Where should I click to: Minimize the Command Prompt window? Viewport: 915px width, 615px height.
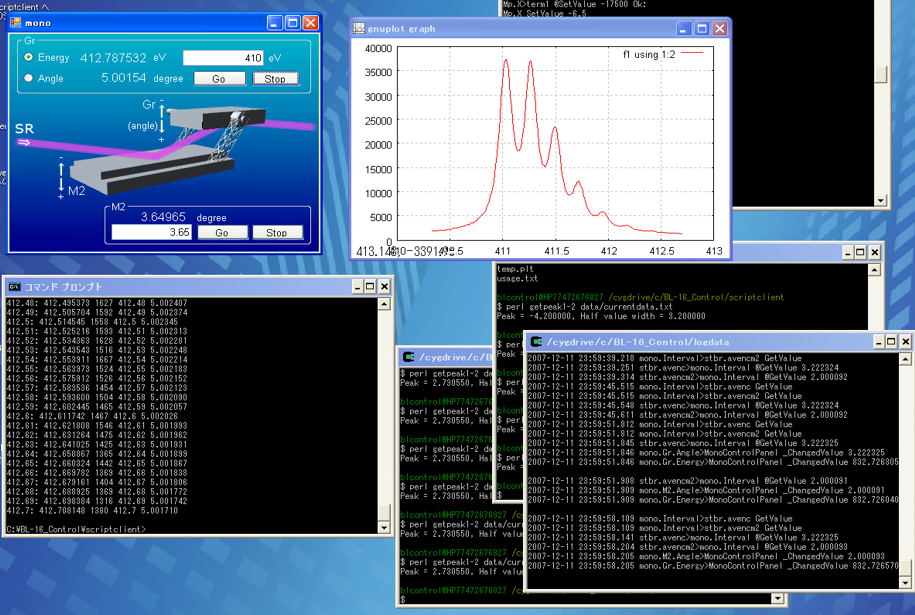tap(357, 286)
